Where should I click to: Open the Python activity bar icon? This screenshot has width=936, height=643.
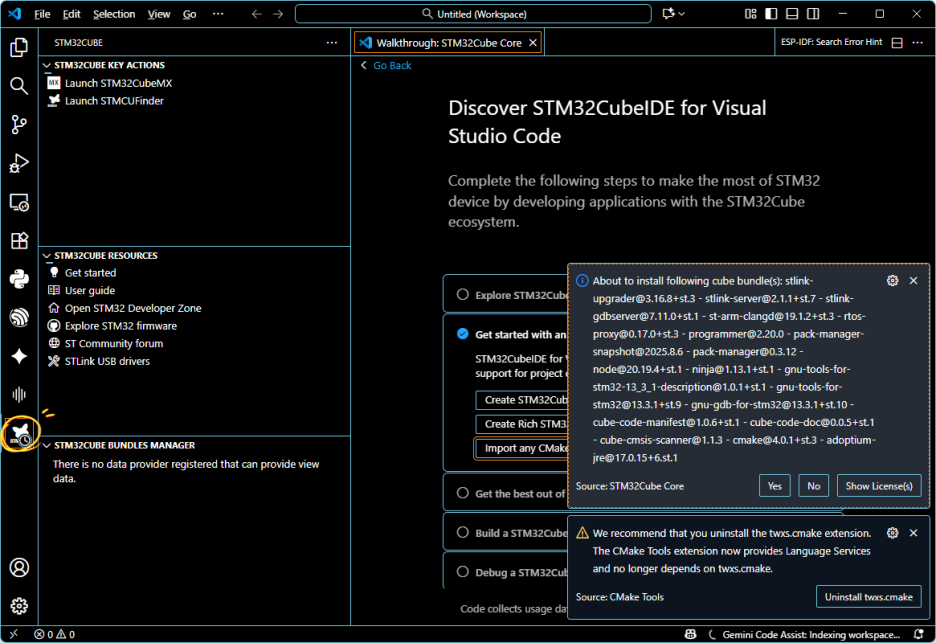coord(19,279)
